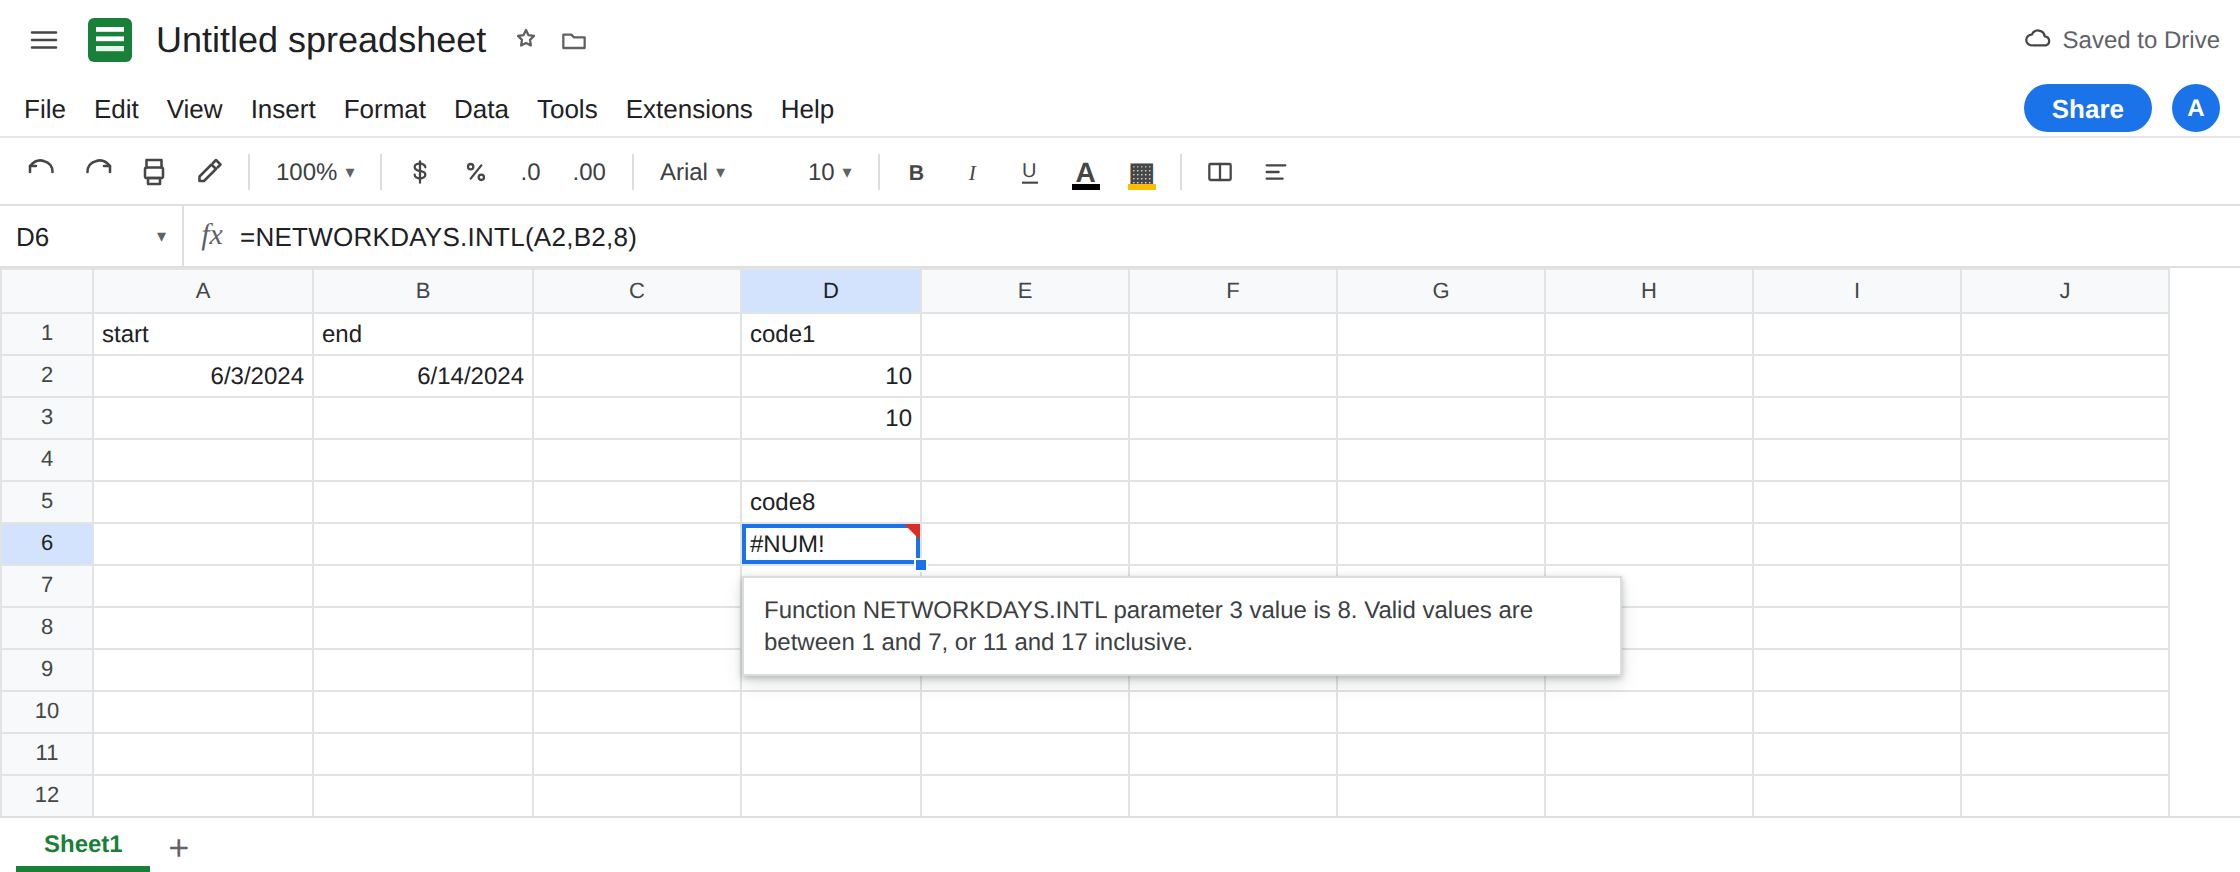Select the Paint format tool

tap(209, 172)
